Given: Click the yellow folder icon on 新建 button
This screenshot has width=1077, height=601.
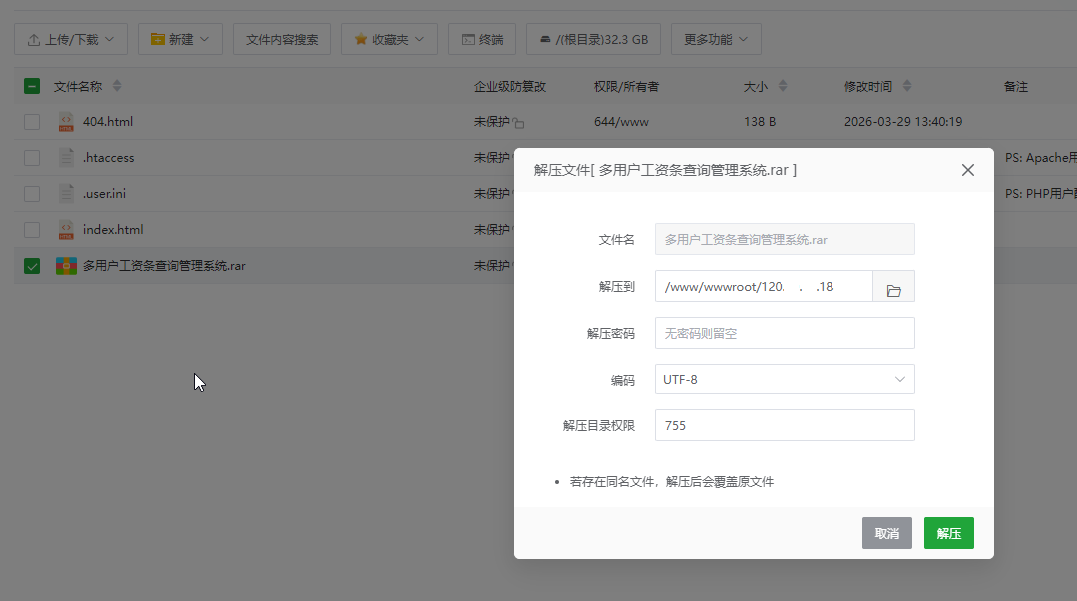Looking at the screenshot, I should (x=159, y=38).
